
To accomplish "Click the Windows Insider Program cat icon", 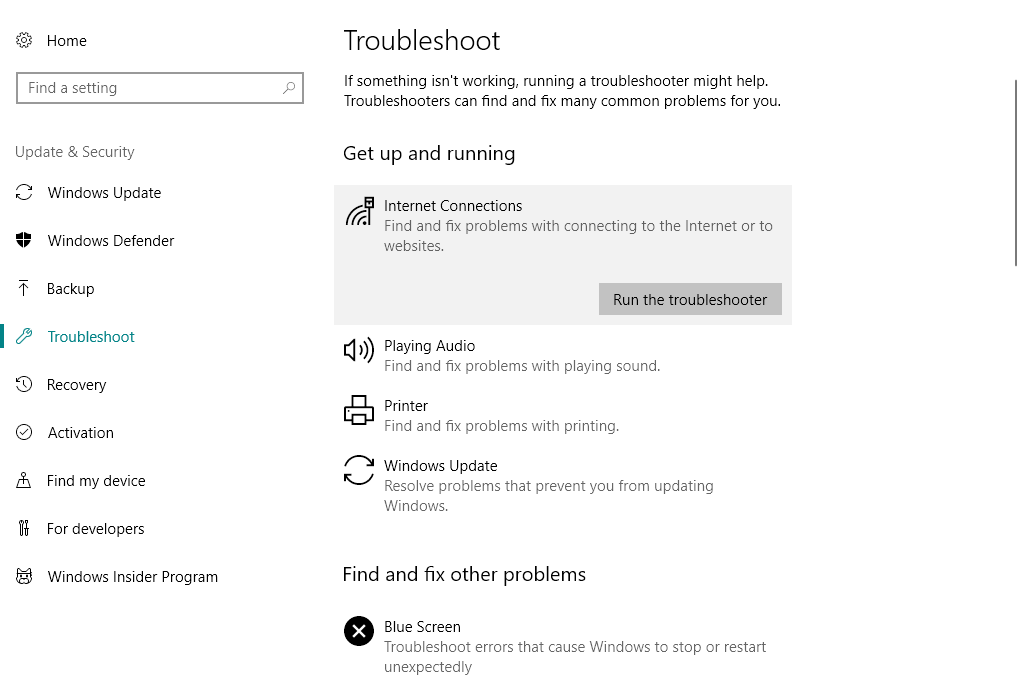I will (24, 577).
